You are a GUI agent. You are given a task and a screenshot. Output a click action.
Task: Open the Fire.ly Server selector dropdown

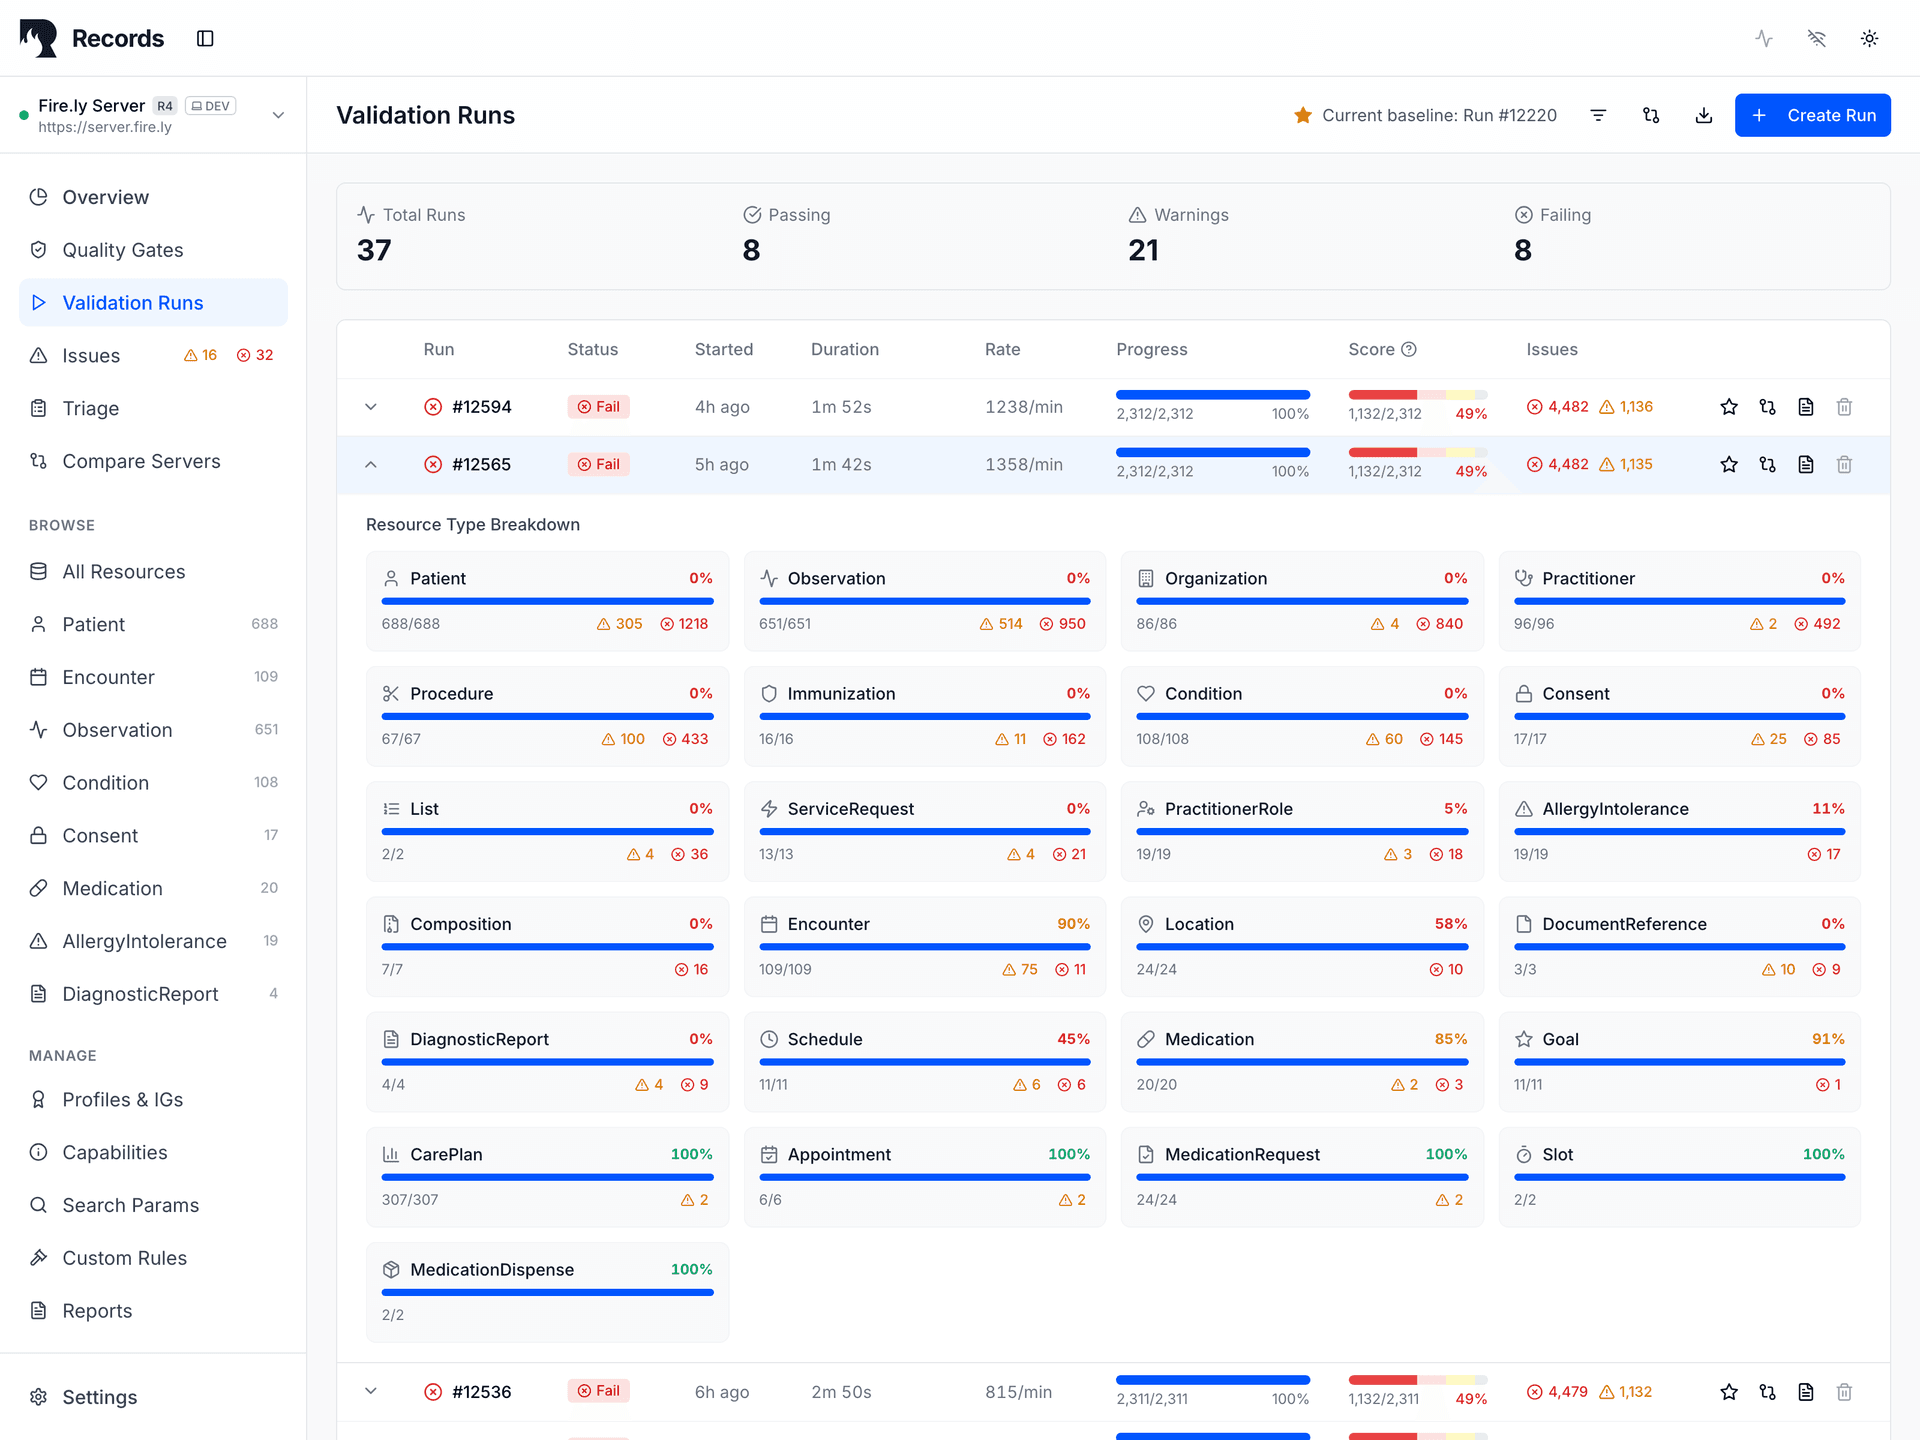click(278, 115)
